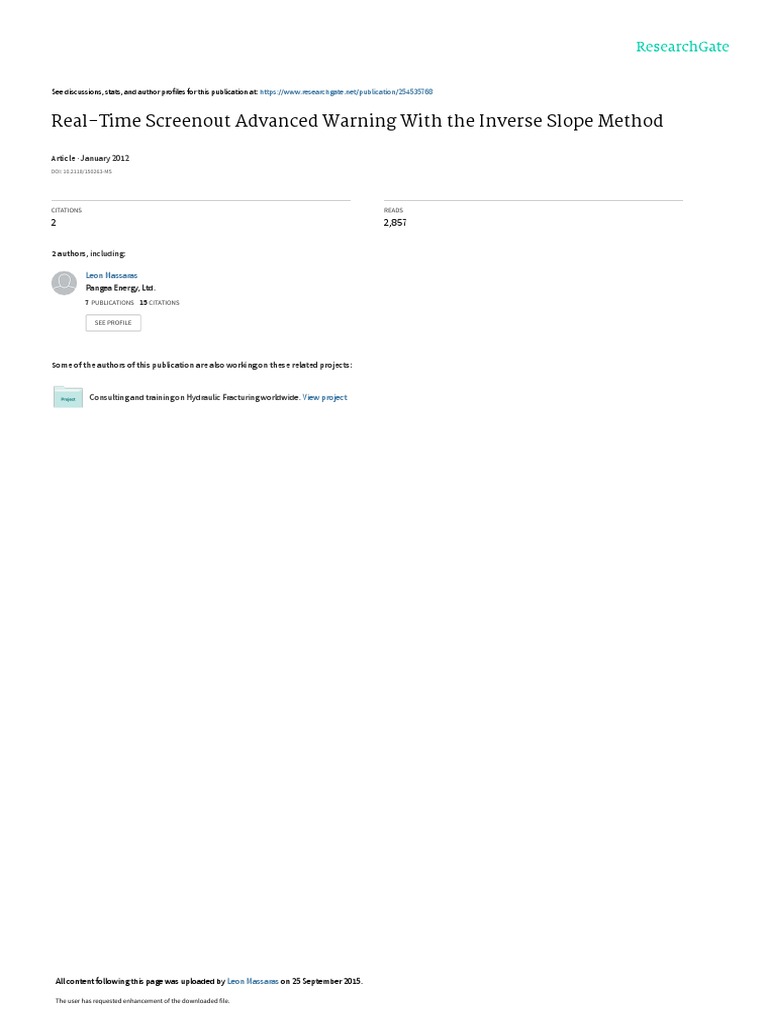
Task: Click the 7 Publications author stat
Action: tap(110, 303)
